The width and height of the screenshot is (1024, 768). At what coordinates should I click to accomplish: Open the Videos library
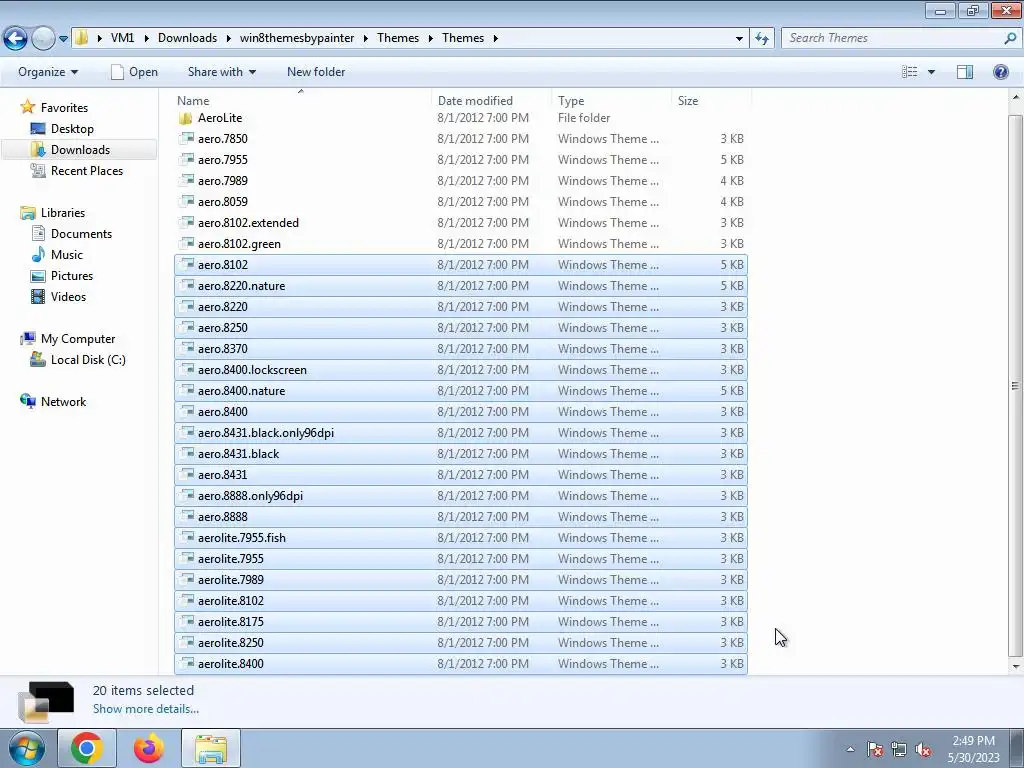(69, 296)
